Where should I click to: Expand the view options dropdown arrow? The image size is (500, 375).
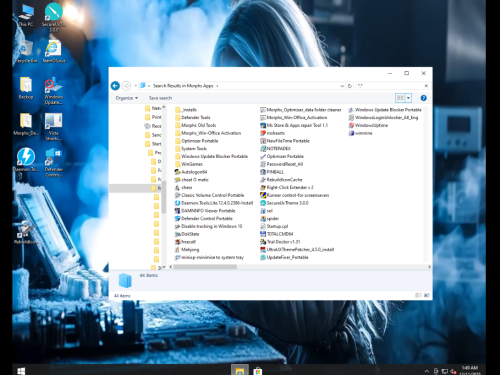pos(408,98)
